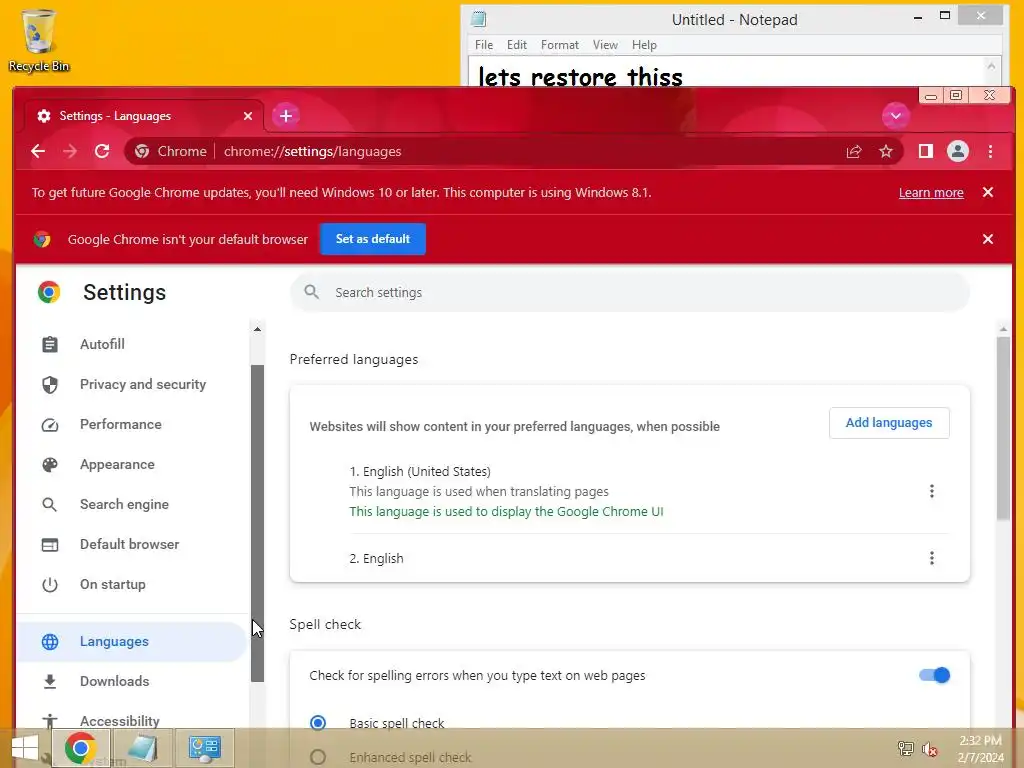
Task: Open Notepad View menu
Action: point(605,45)
